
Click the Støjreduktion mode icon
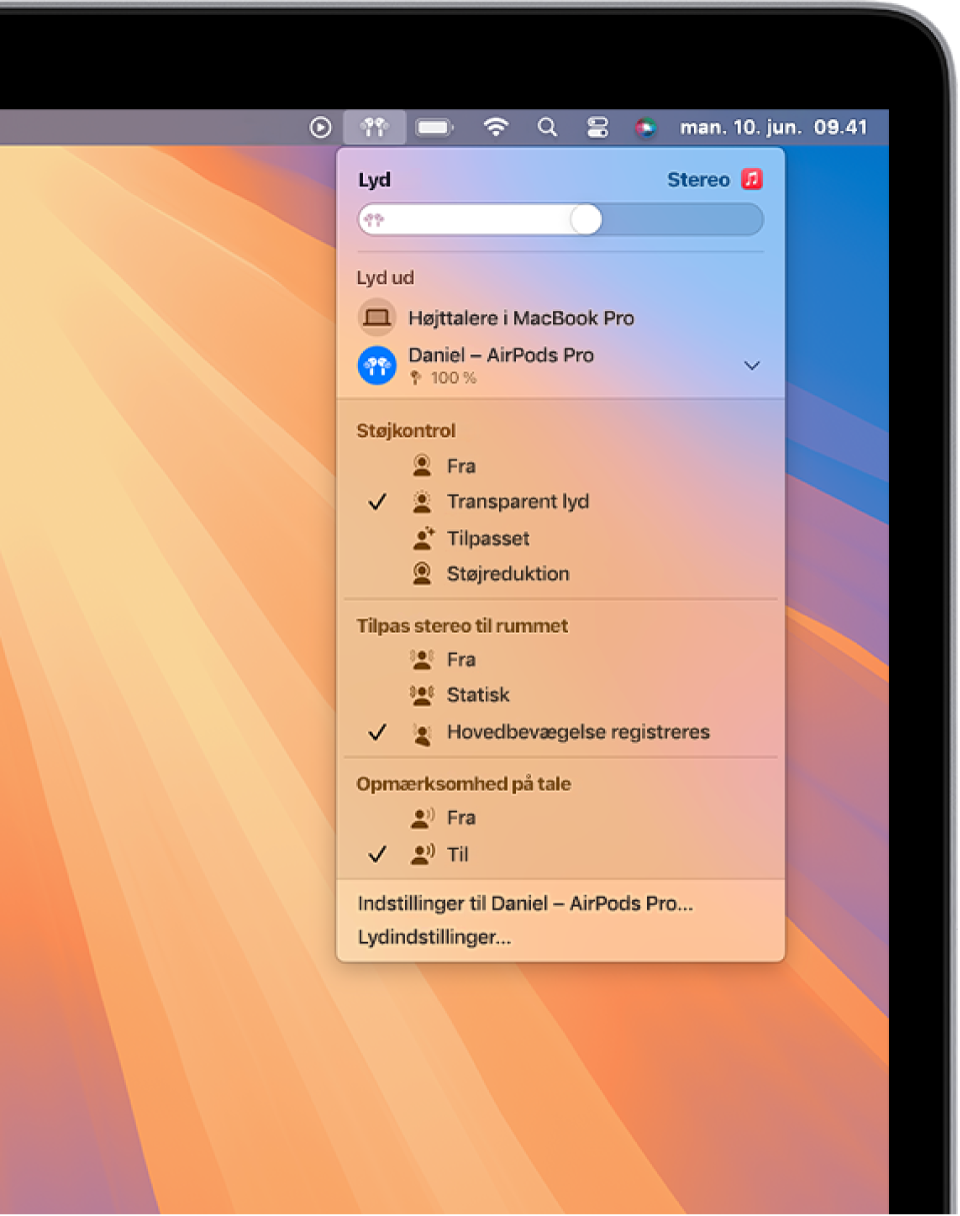pyautogui.click(x=424, y=574)
